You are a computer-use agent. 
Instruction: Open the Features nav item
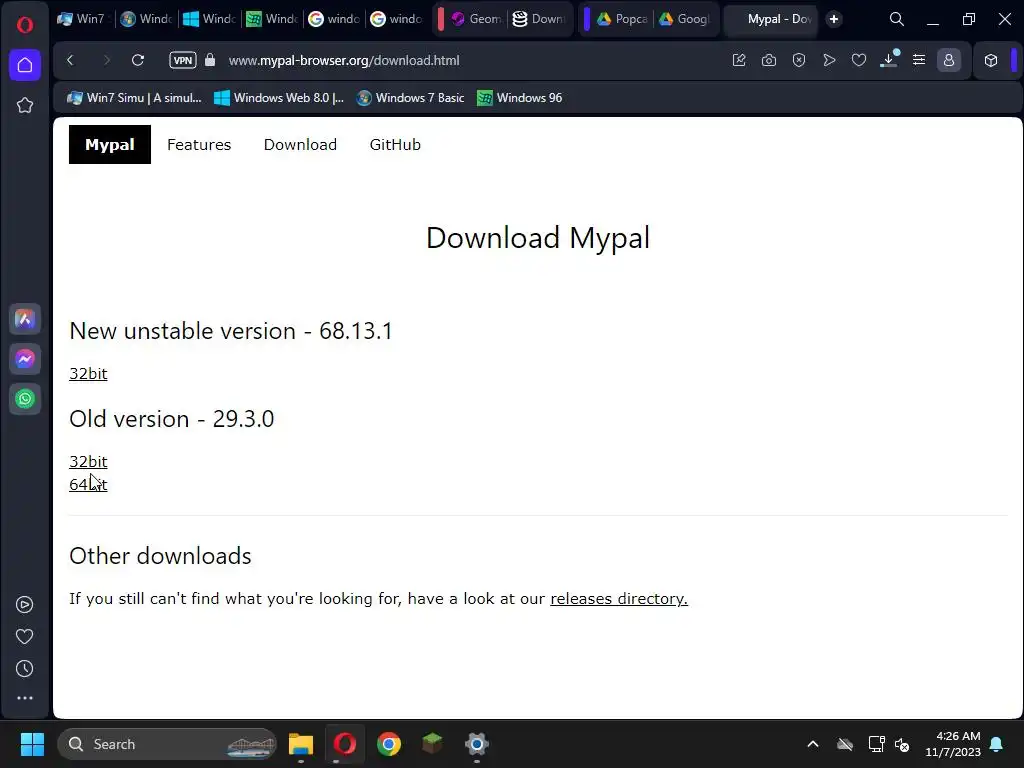(199, 144)
